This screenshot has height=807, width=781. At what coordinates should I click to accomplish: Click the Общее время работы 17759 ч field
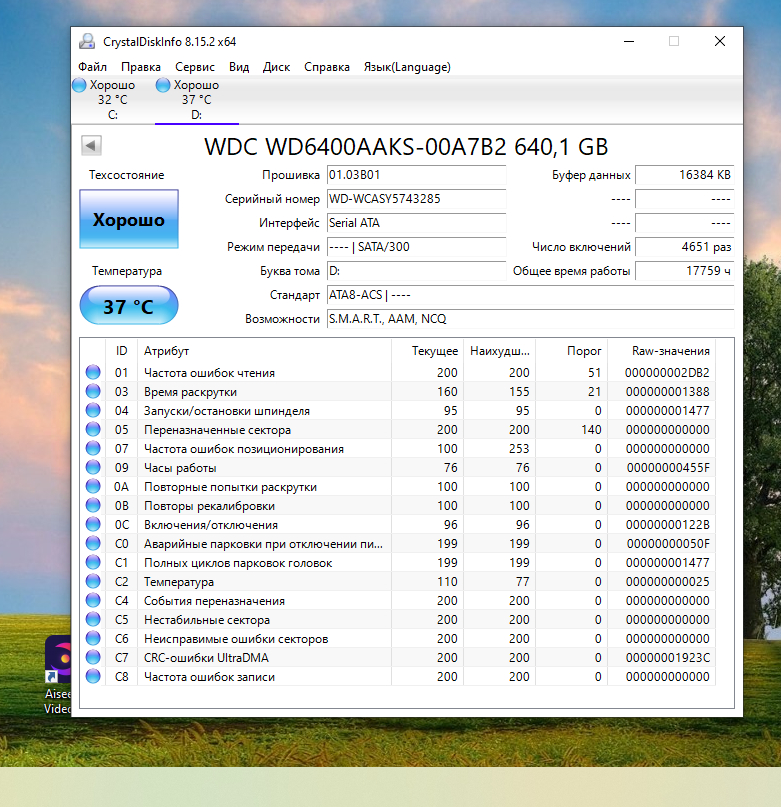tap(685, 271)
